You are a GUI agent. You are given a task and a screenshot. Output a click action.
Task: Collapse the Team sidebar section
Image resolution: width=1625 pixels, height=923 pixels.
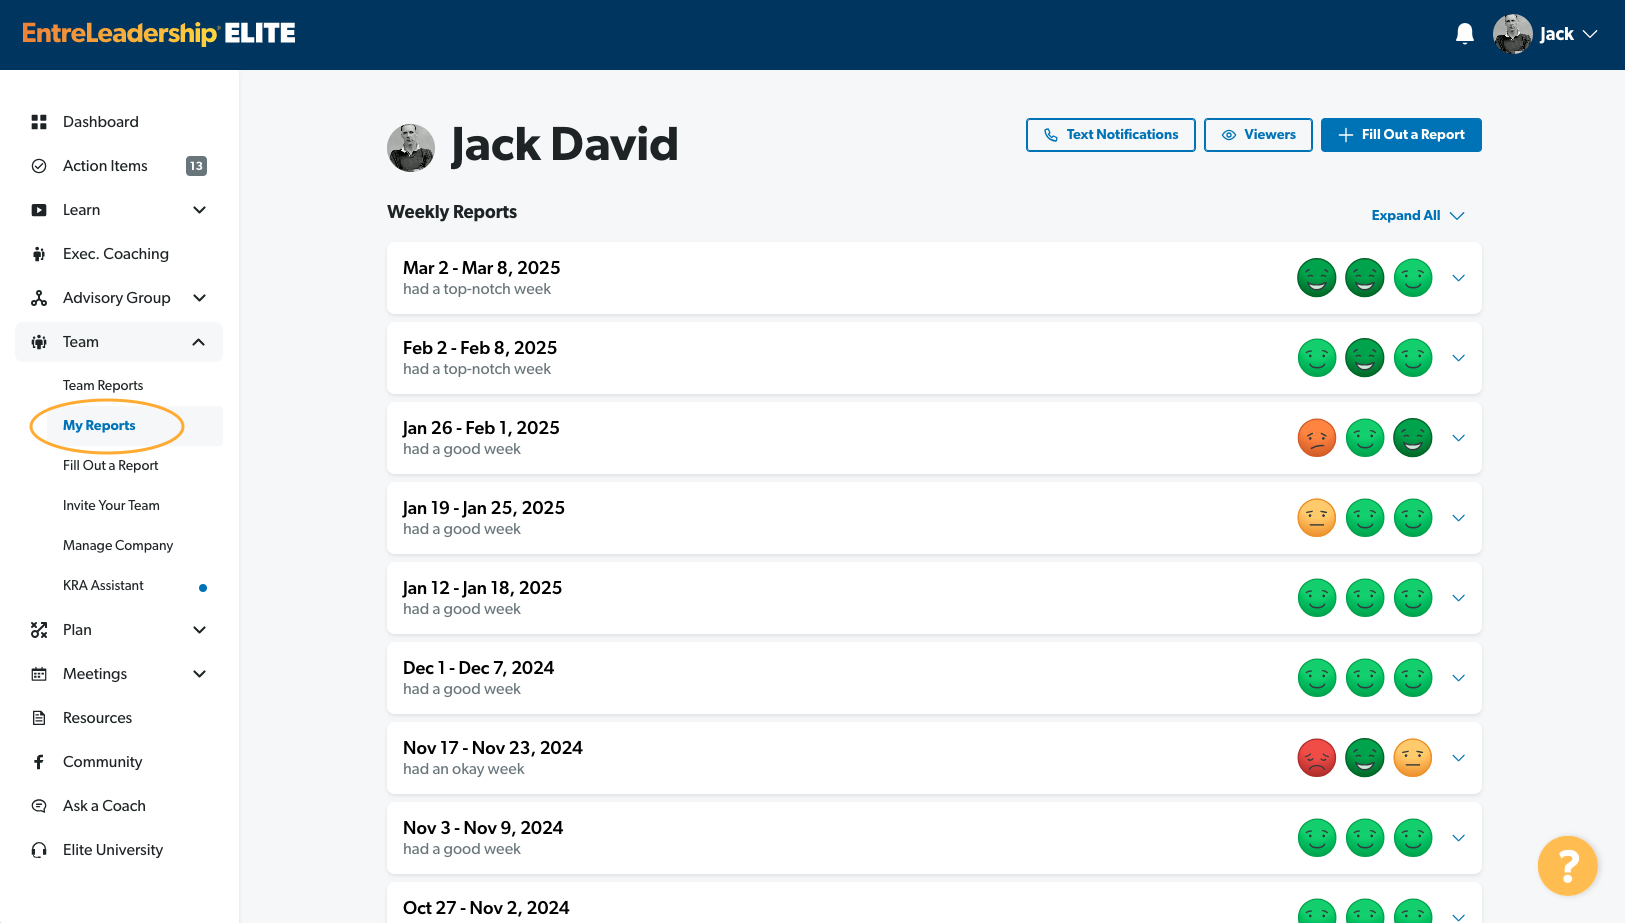pos(198,342)
